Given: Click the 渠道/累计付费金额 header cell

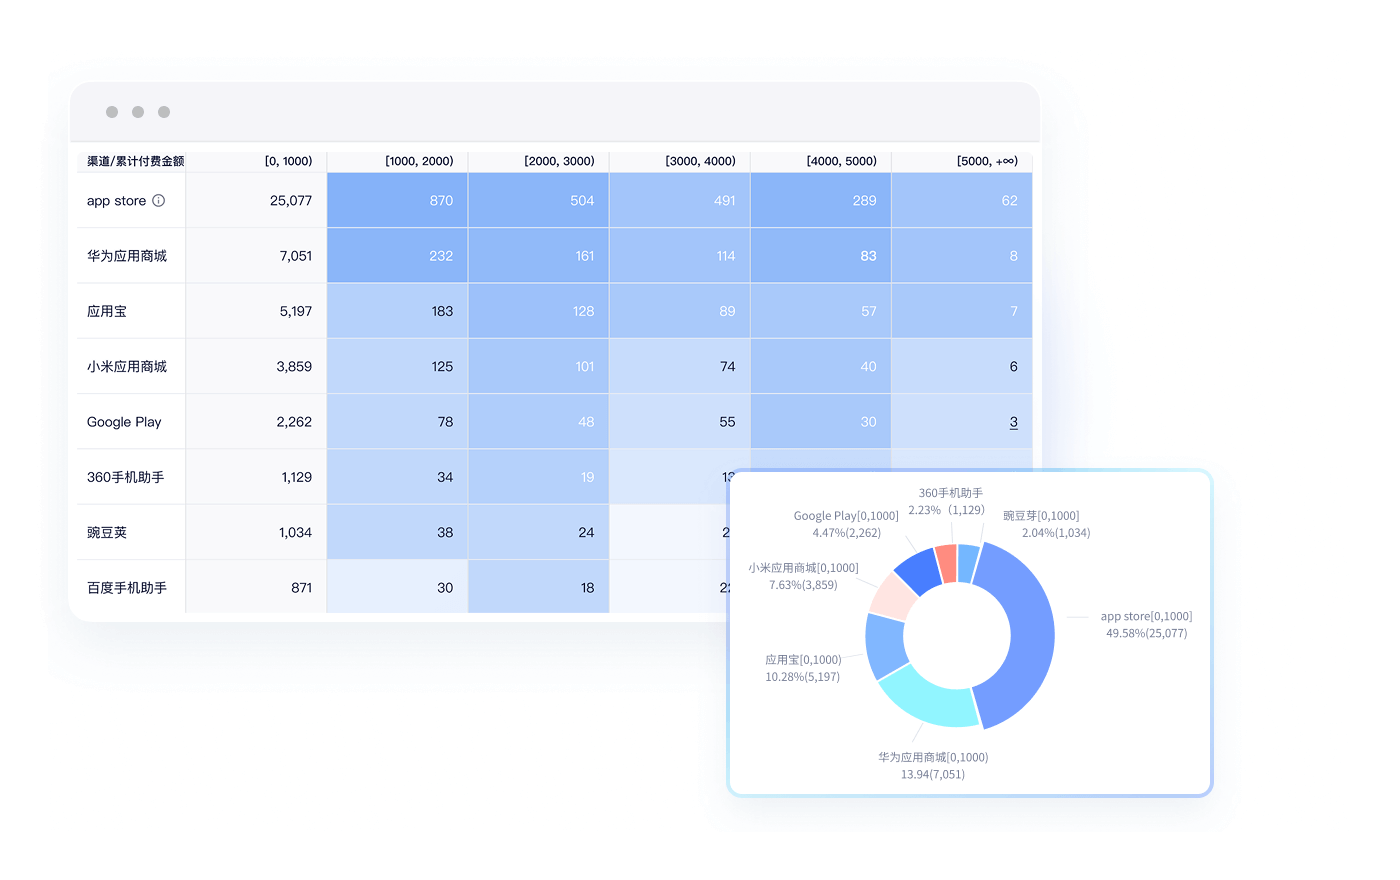Looking at the screenshot, I should pyautogui.click(x=135, y=161).
